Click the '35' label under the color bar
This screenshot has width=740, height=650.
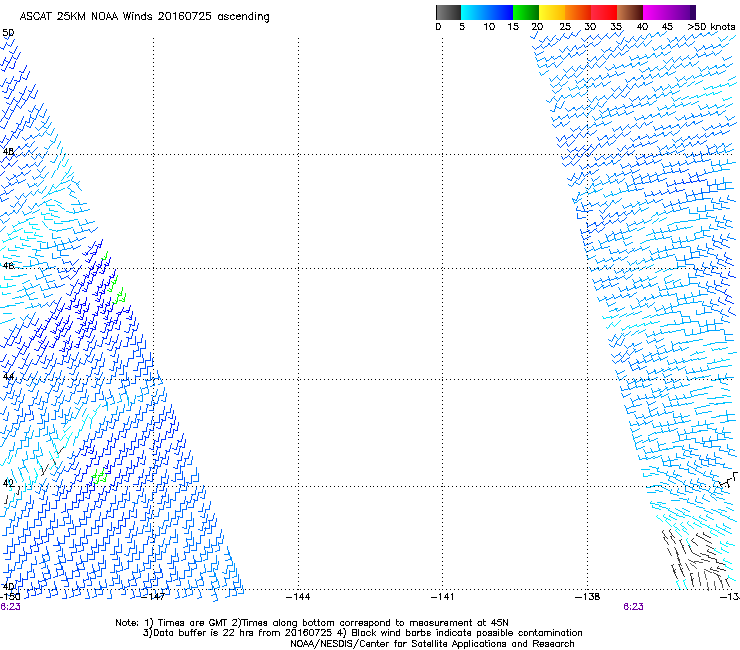(x=616, y=27)
